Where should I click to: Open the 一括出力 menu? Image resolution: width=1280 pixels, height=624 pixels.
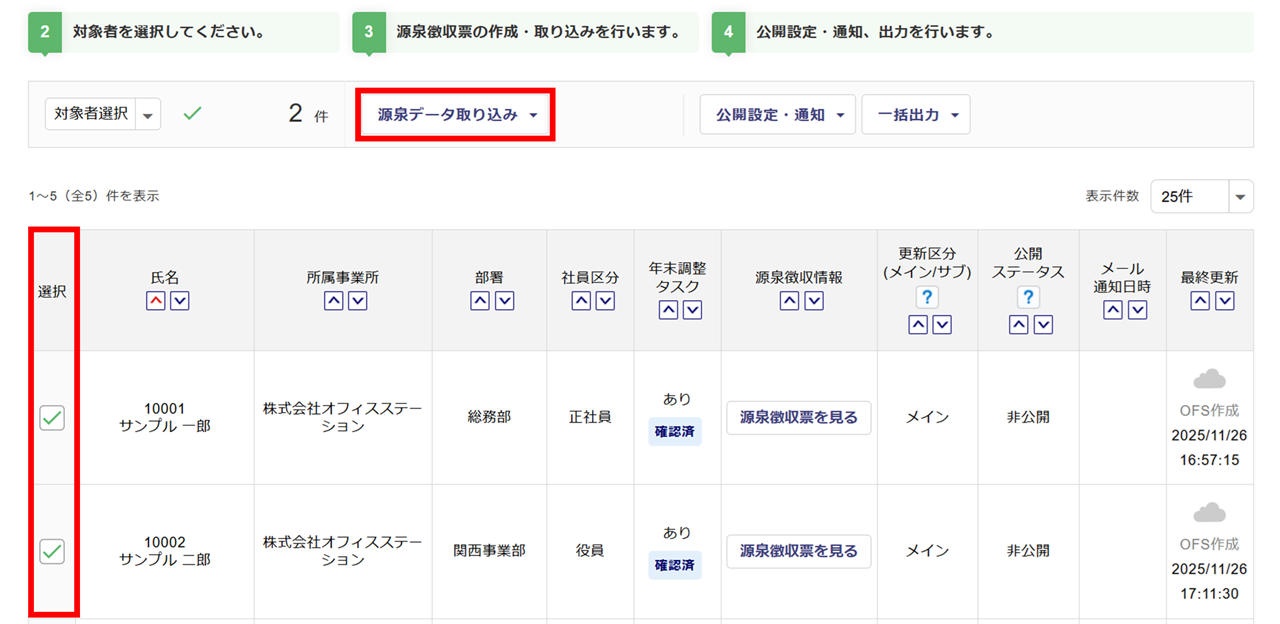[x=915, y=115]
